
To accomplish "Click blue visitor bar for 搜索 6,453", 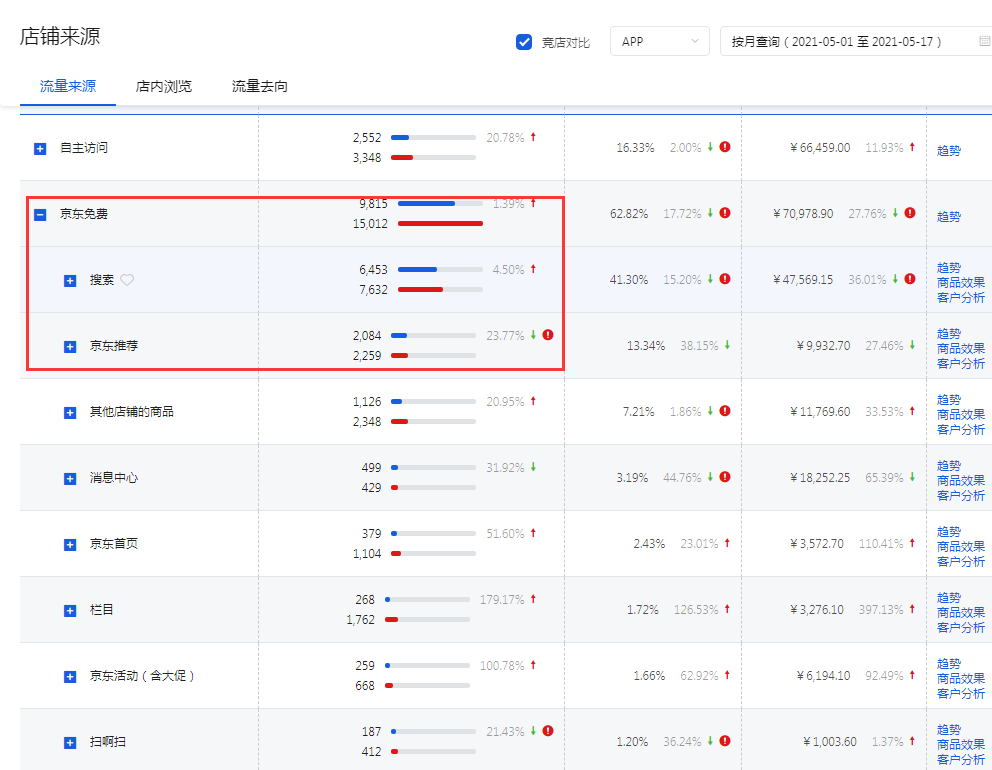I will coord(418,270).
